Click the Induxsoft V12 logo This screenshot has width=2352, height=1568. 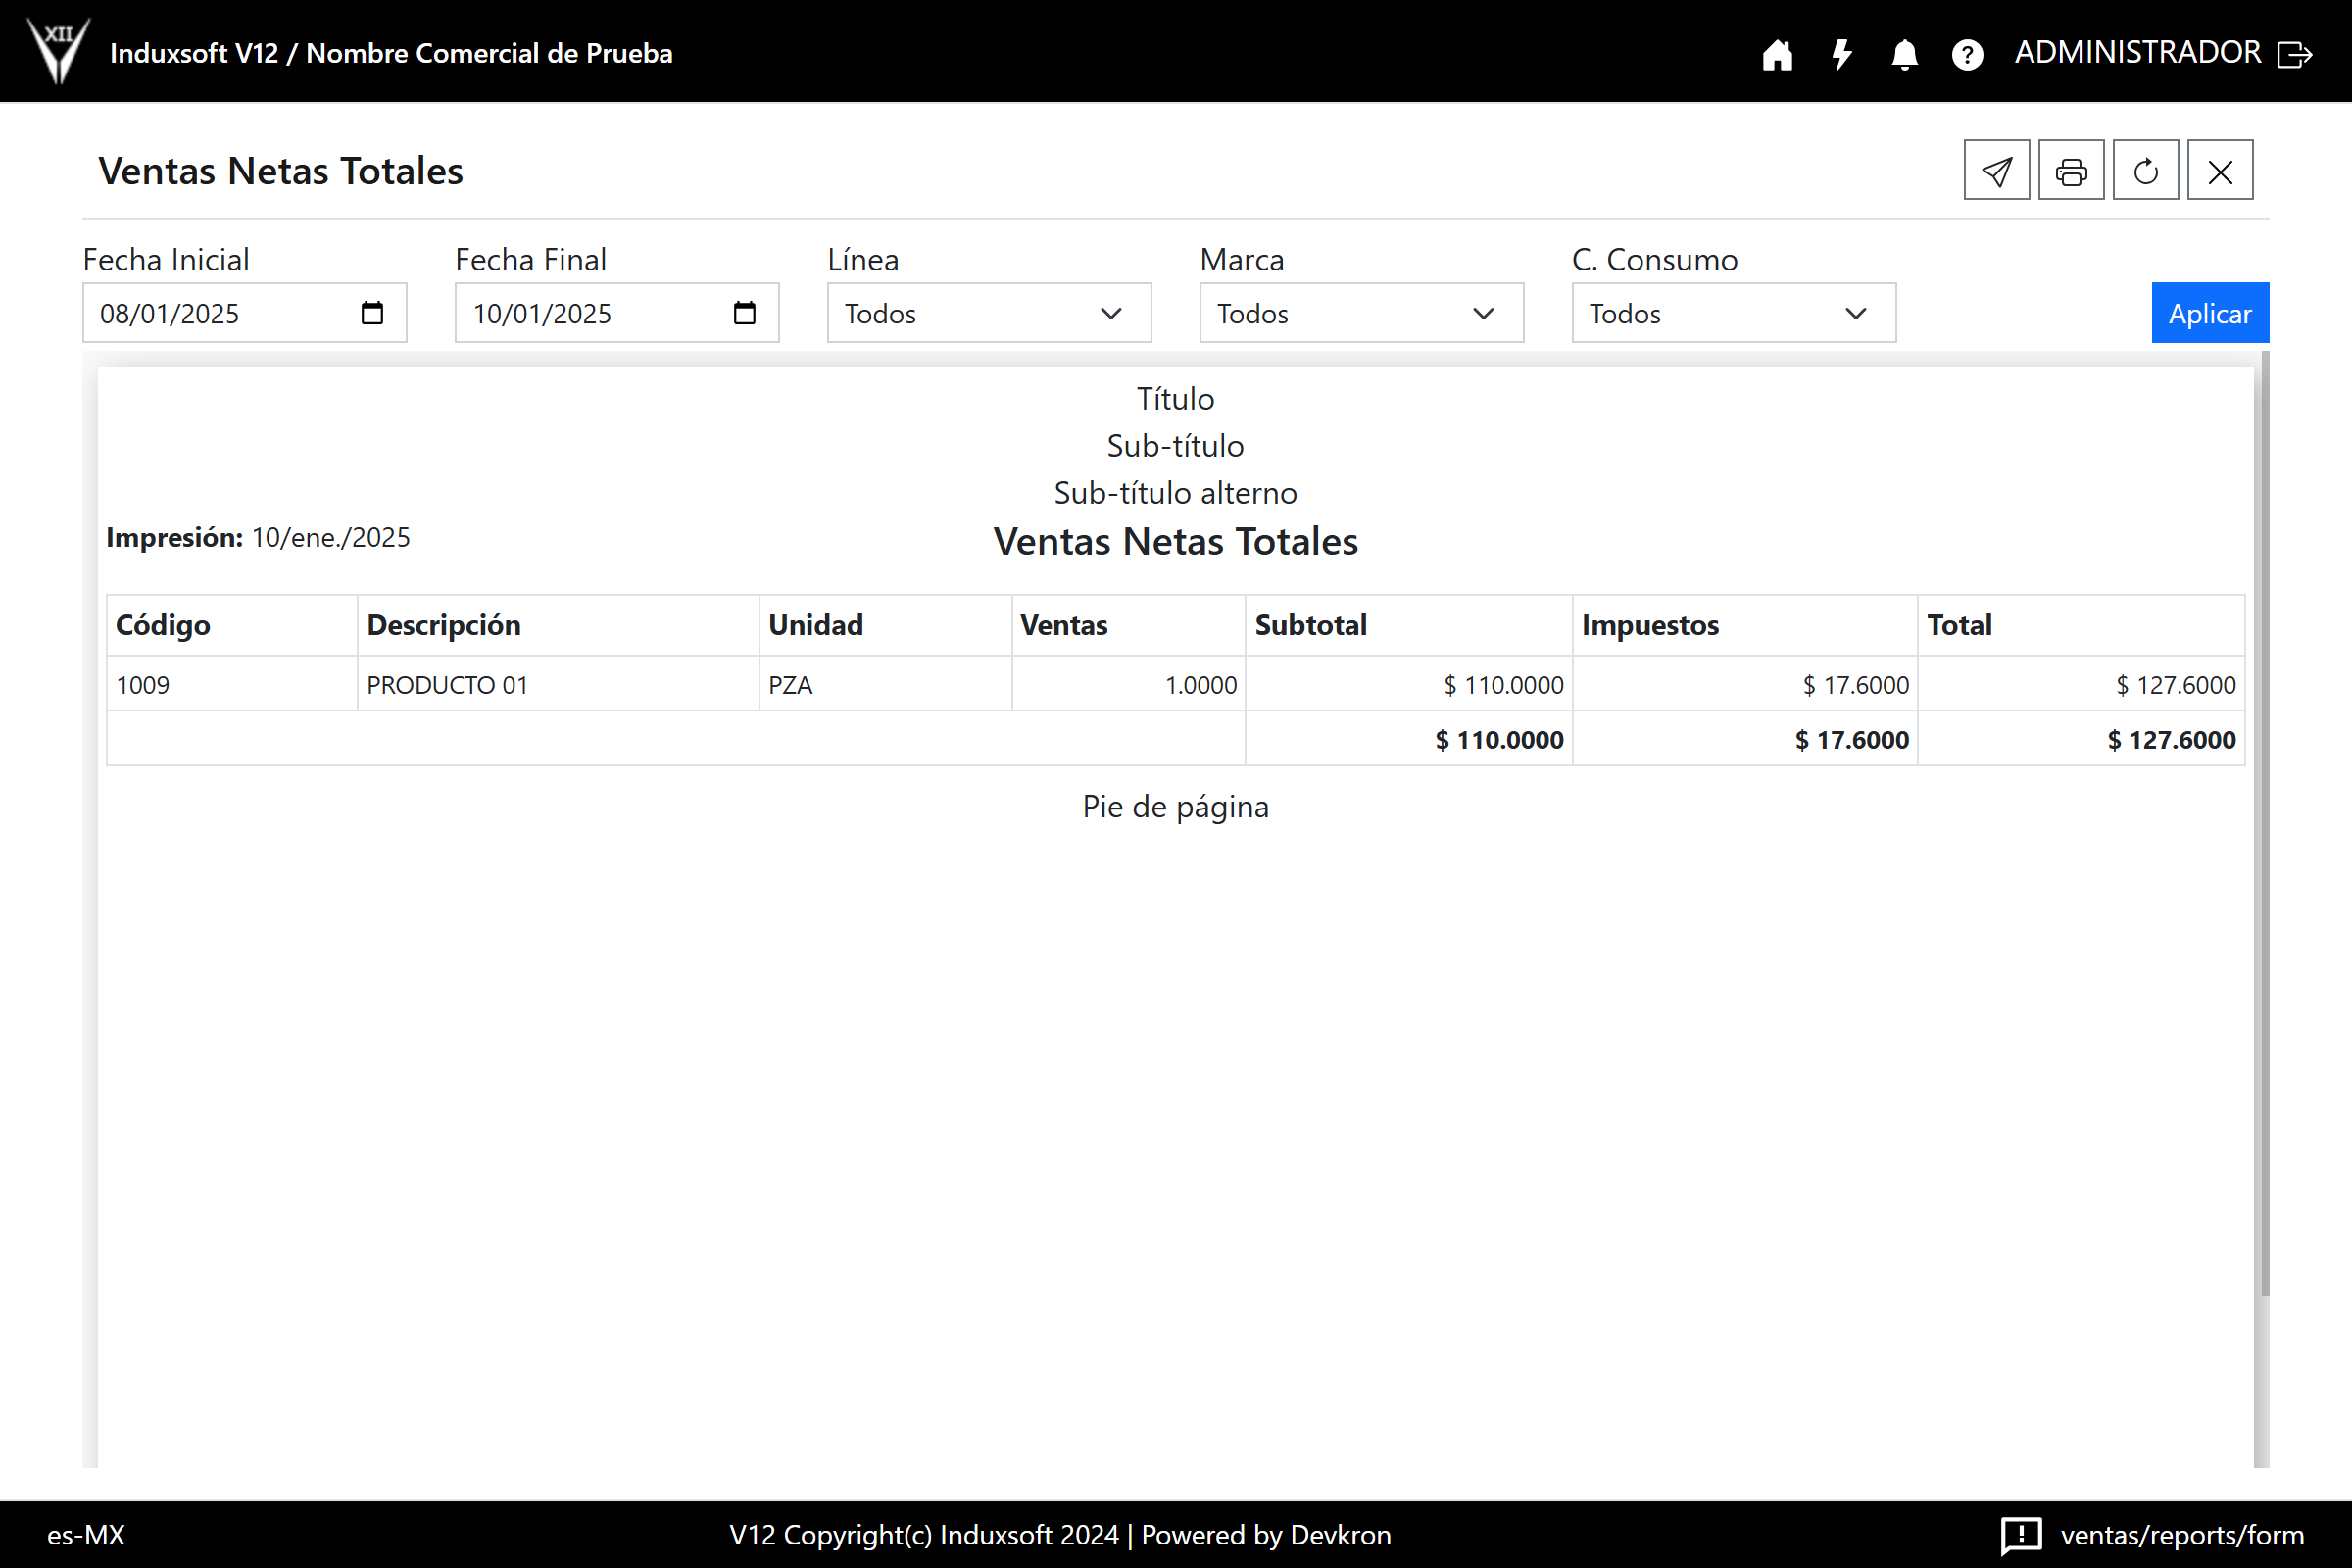click(x=58, y=50)
